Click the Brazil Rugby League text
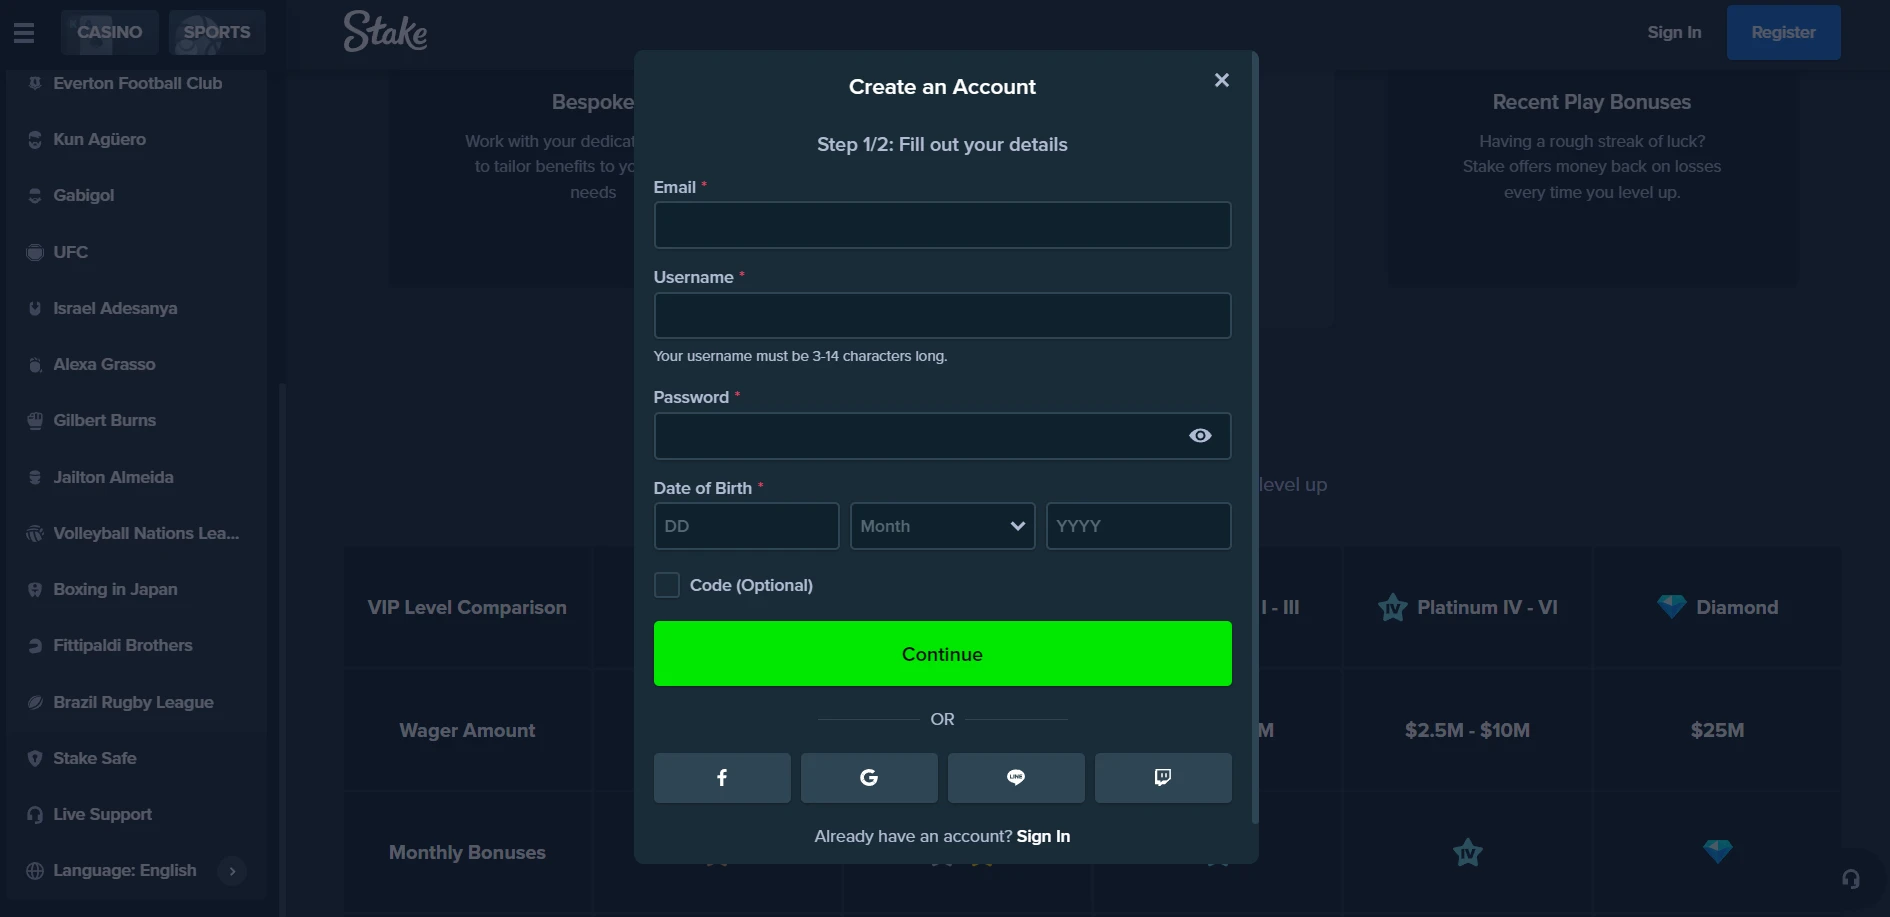 point(133,702)
